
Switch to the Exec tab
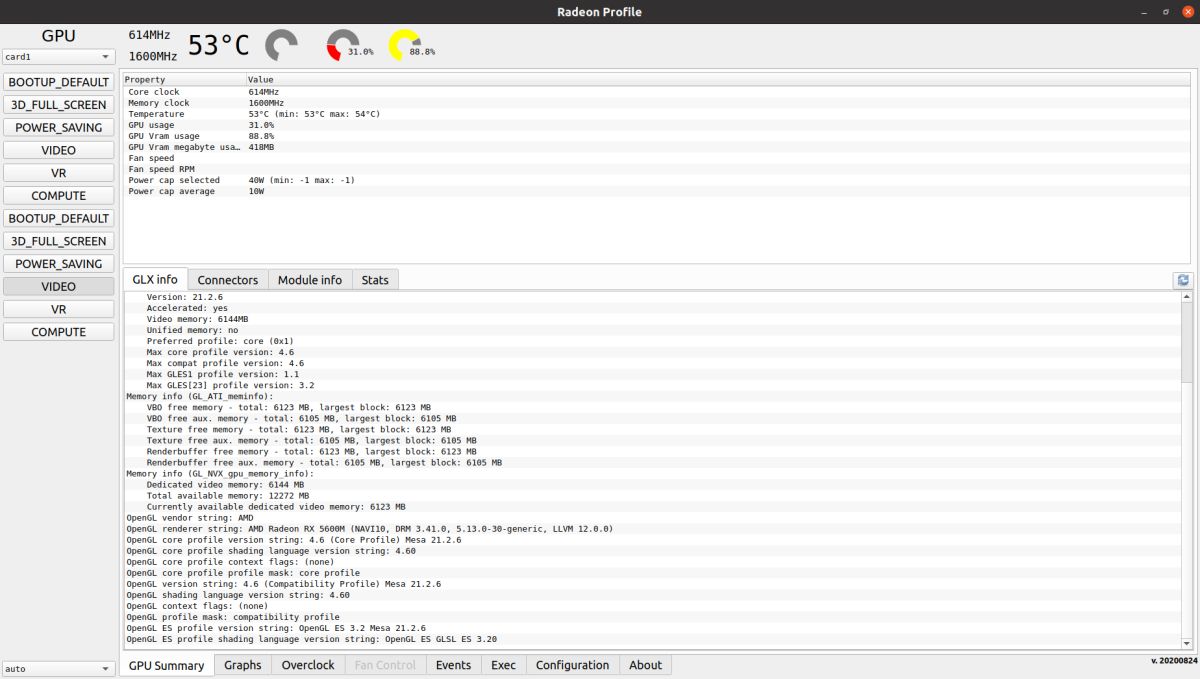pos(504,665)
